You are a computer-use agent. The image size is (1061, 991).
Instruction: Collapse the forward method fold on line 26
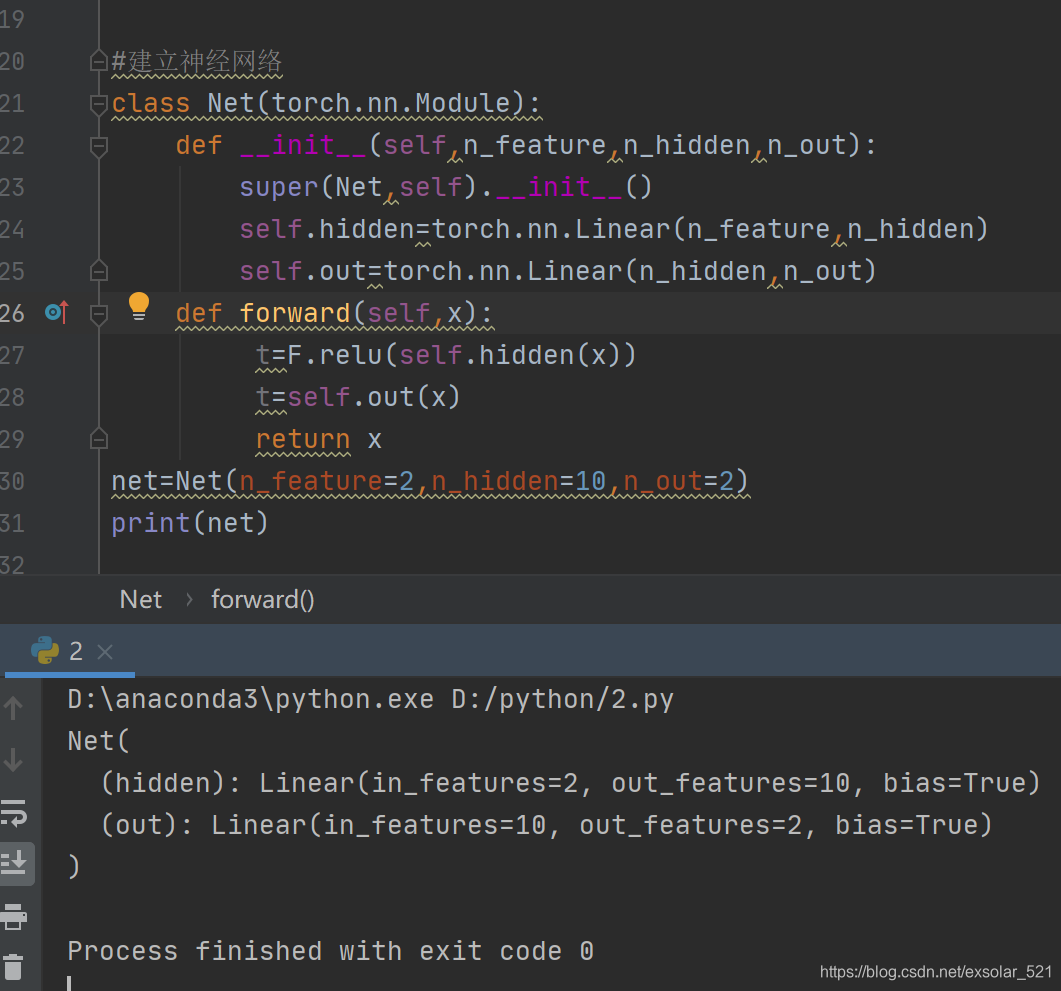pos(99,313)
